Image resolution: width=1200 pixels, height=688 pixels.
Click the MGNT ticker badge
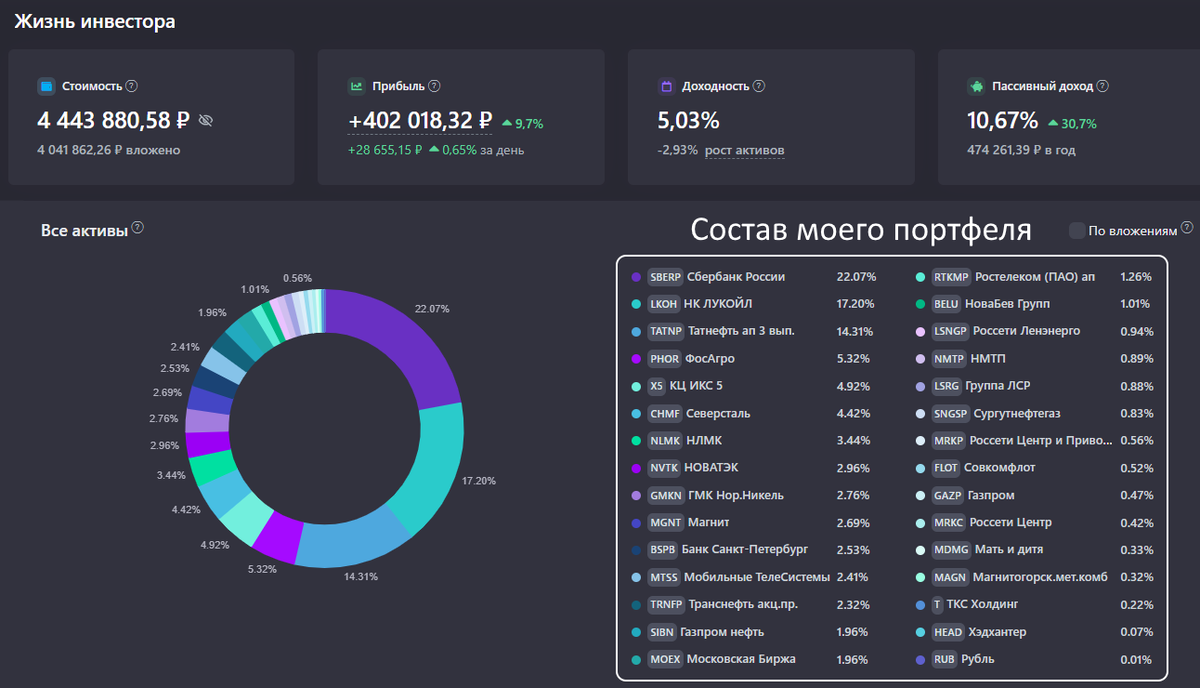click(x=664, y=523)
